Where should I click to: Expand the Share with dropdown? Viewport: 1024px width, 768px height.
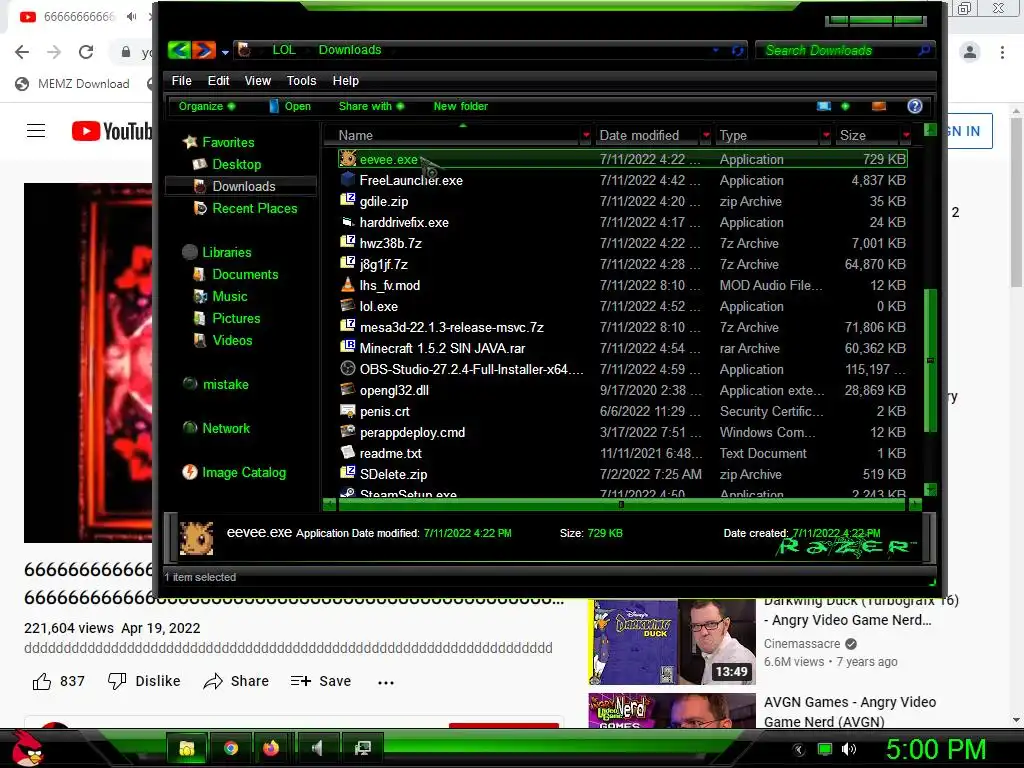371,106
